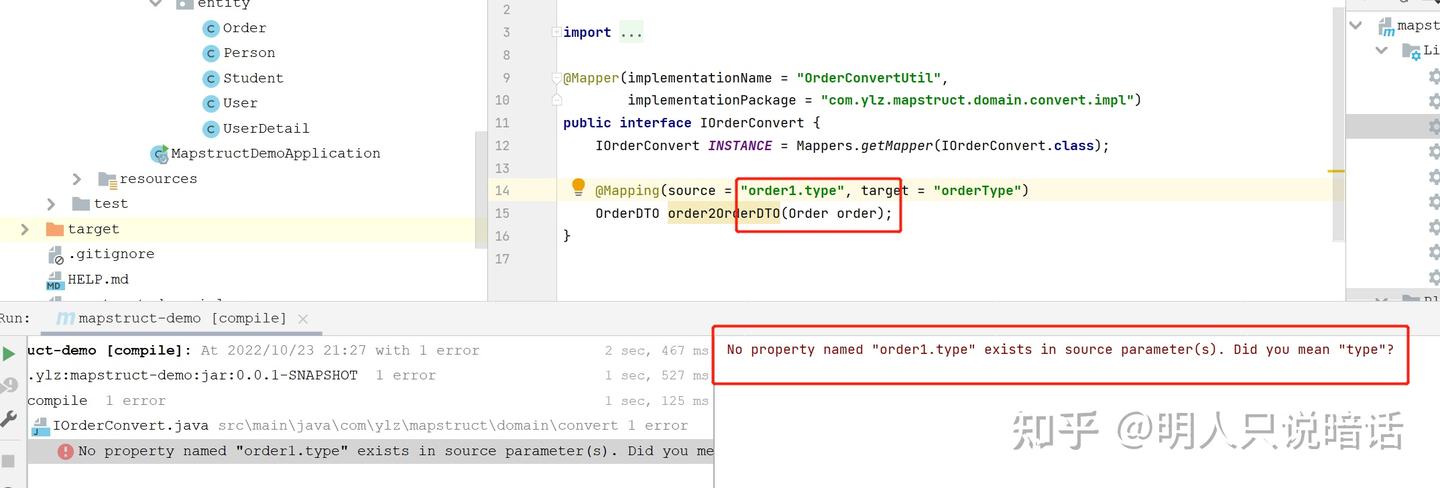Select the mapstruct-demo:jar:0.0.1-SNAPSHOT build row
This screenshot has height=488, width=1440.
point(370,375)
